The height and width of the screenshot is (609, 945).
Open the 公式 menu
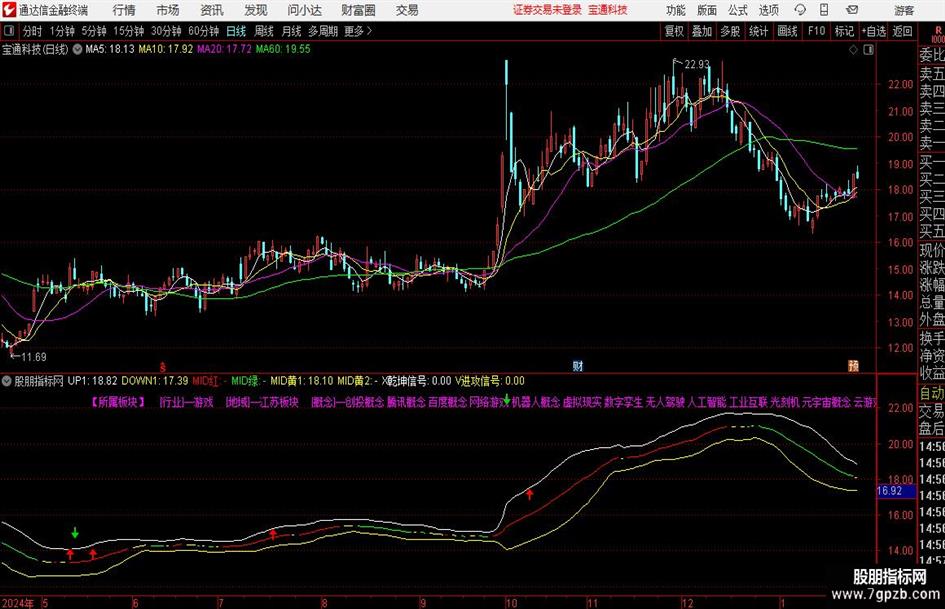738,10
